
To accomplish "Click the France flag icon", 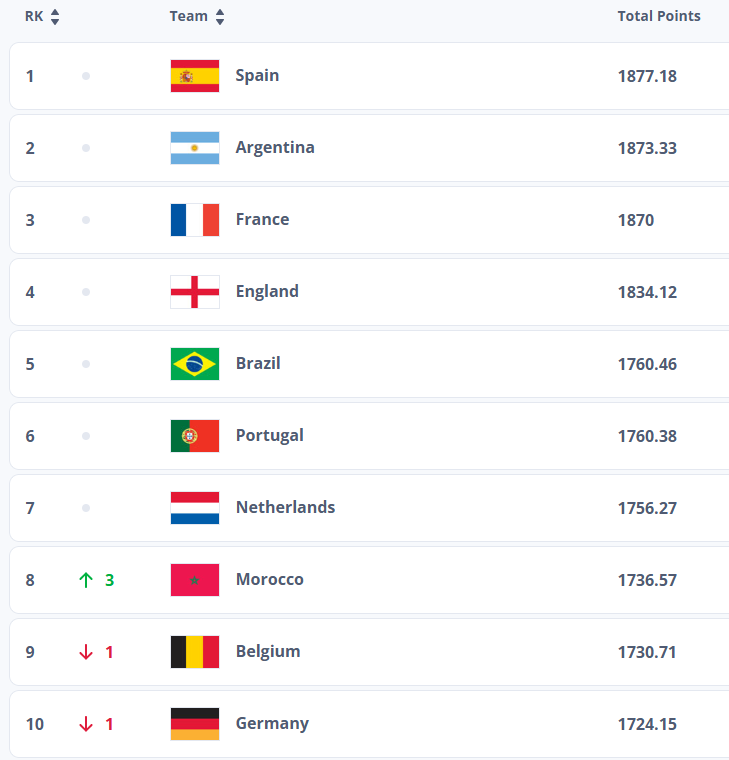I will pos(195,220).
